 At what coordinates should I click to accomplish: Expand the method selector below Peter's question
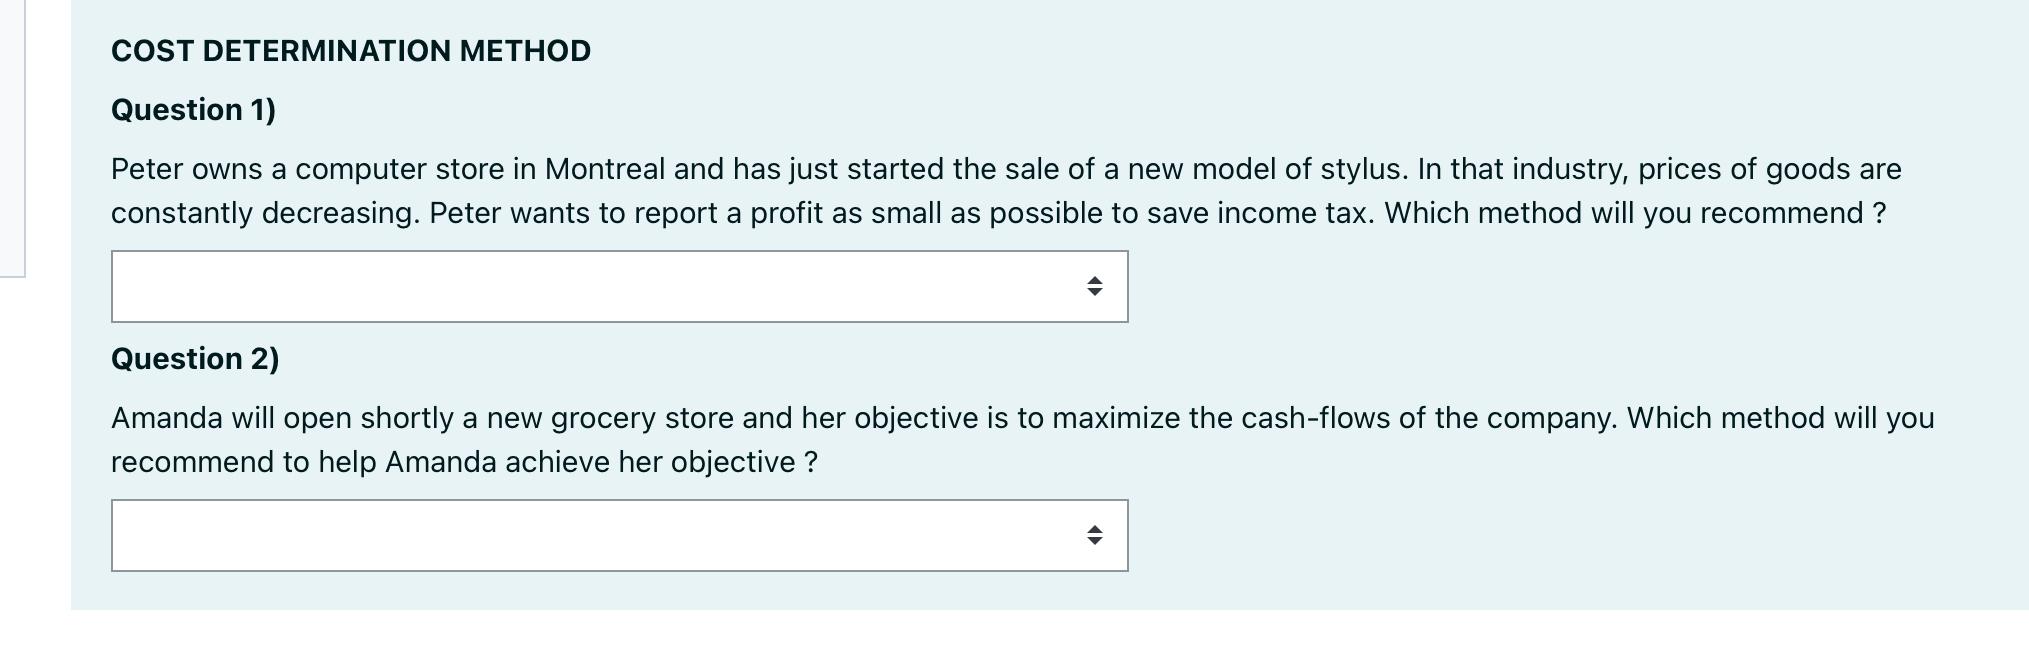[618, 286]
